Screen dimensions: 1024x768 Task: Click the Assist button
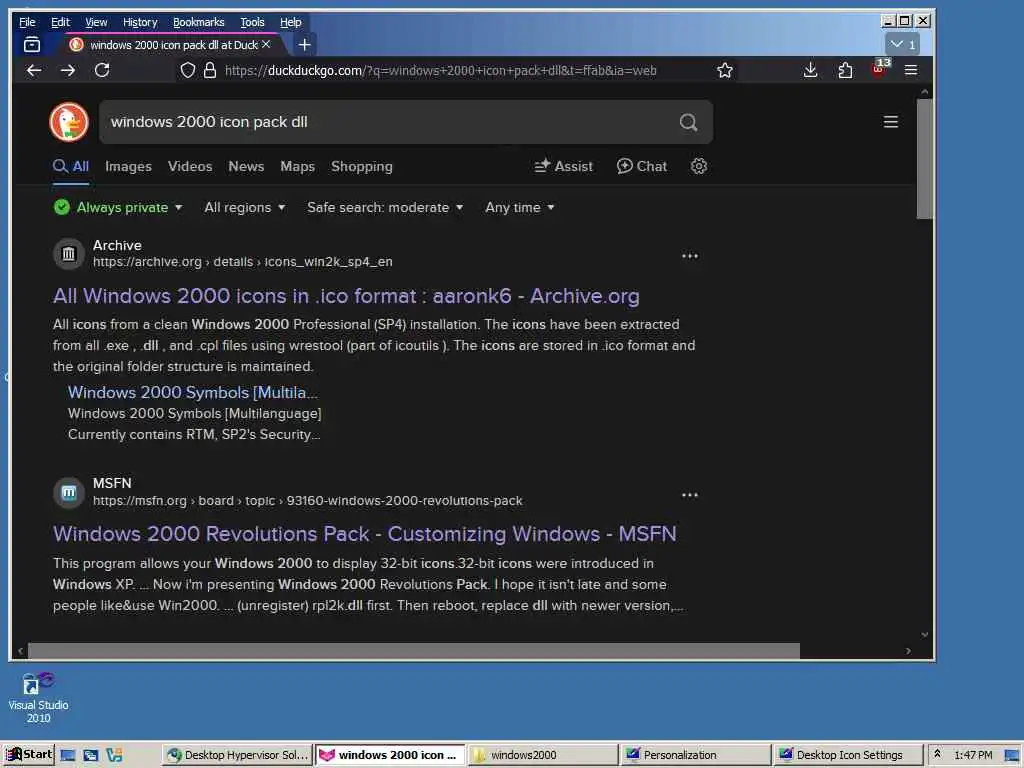pos(564,167)
